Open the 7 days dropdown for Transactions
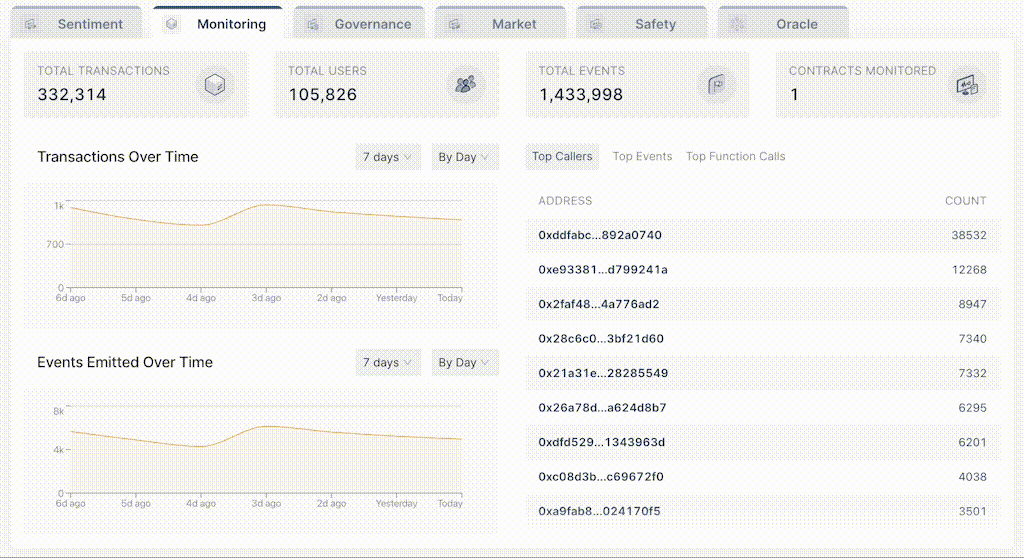The width and height of the screenshot is (1024, 558). click(388, 157)
